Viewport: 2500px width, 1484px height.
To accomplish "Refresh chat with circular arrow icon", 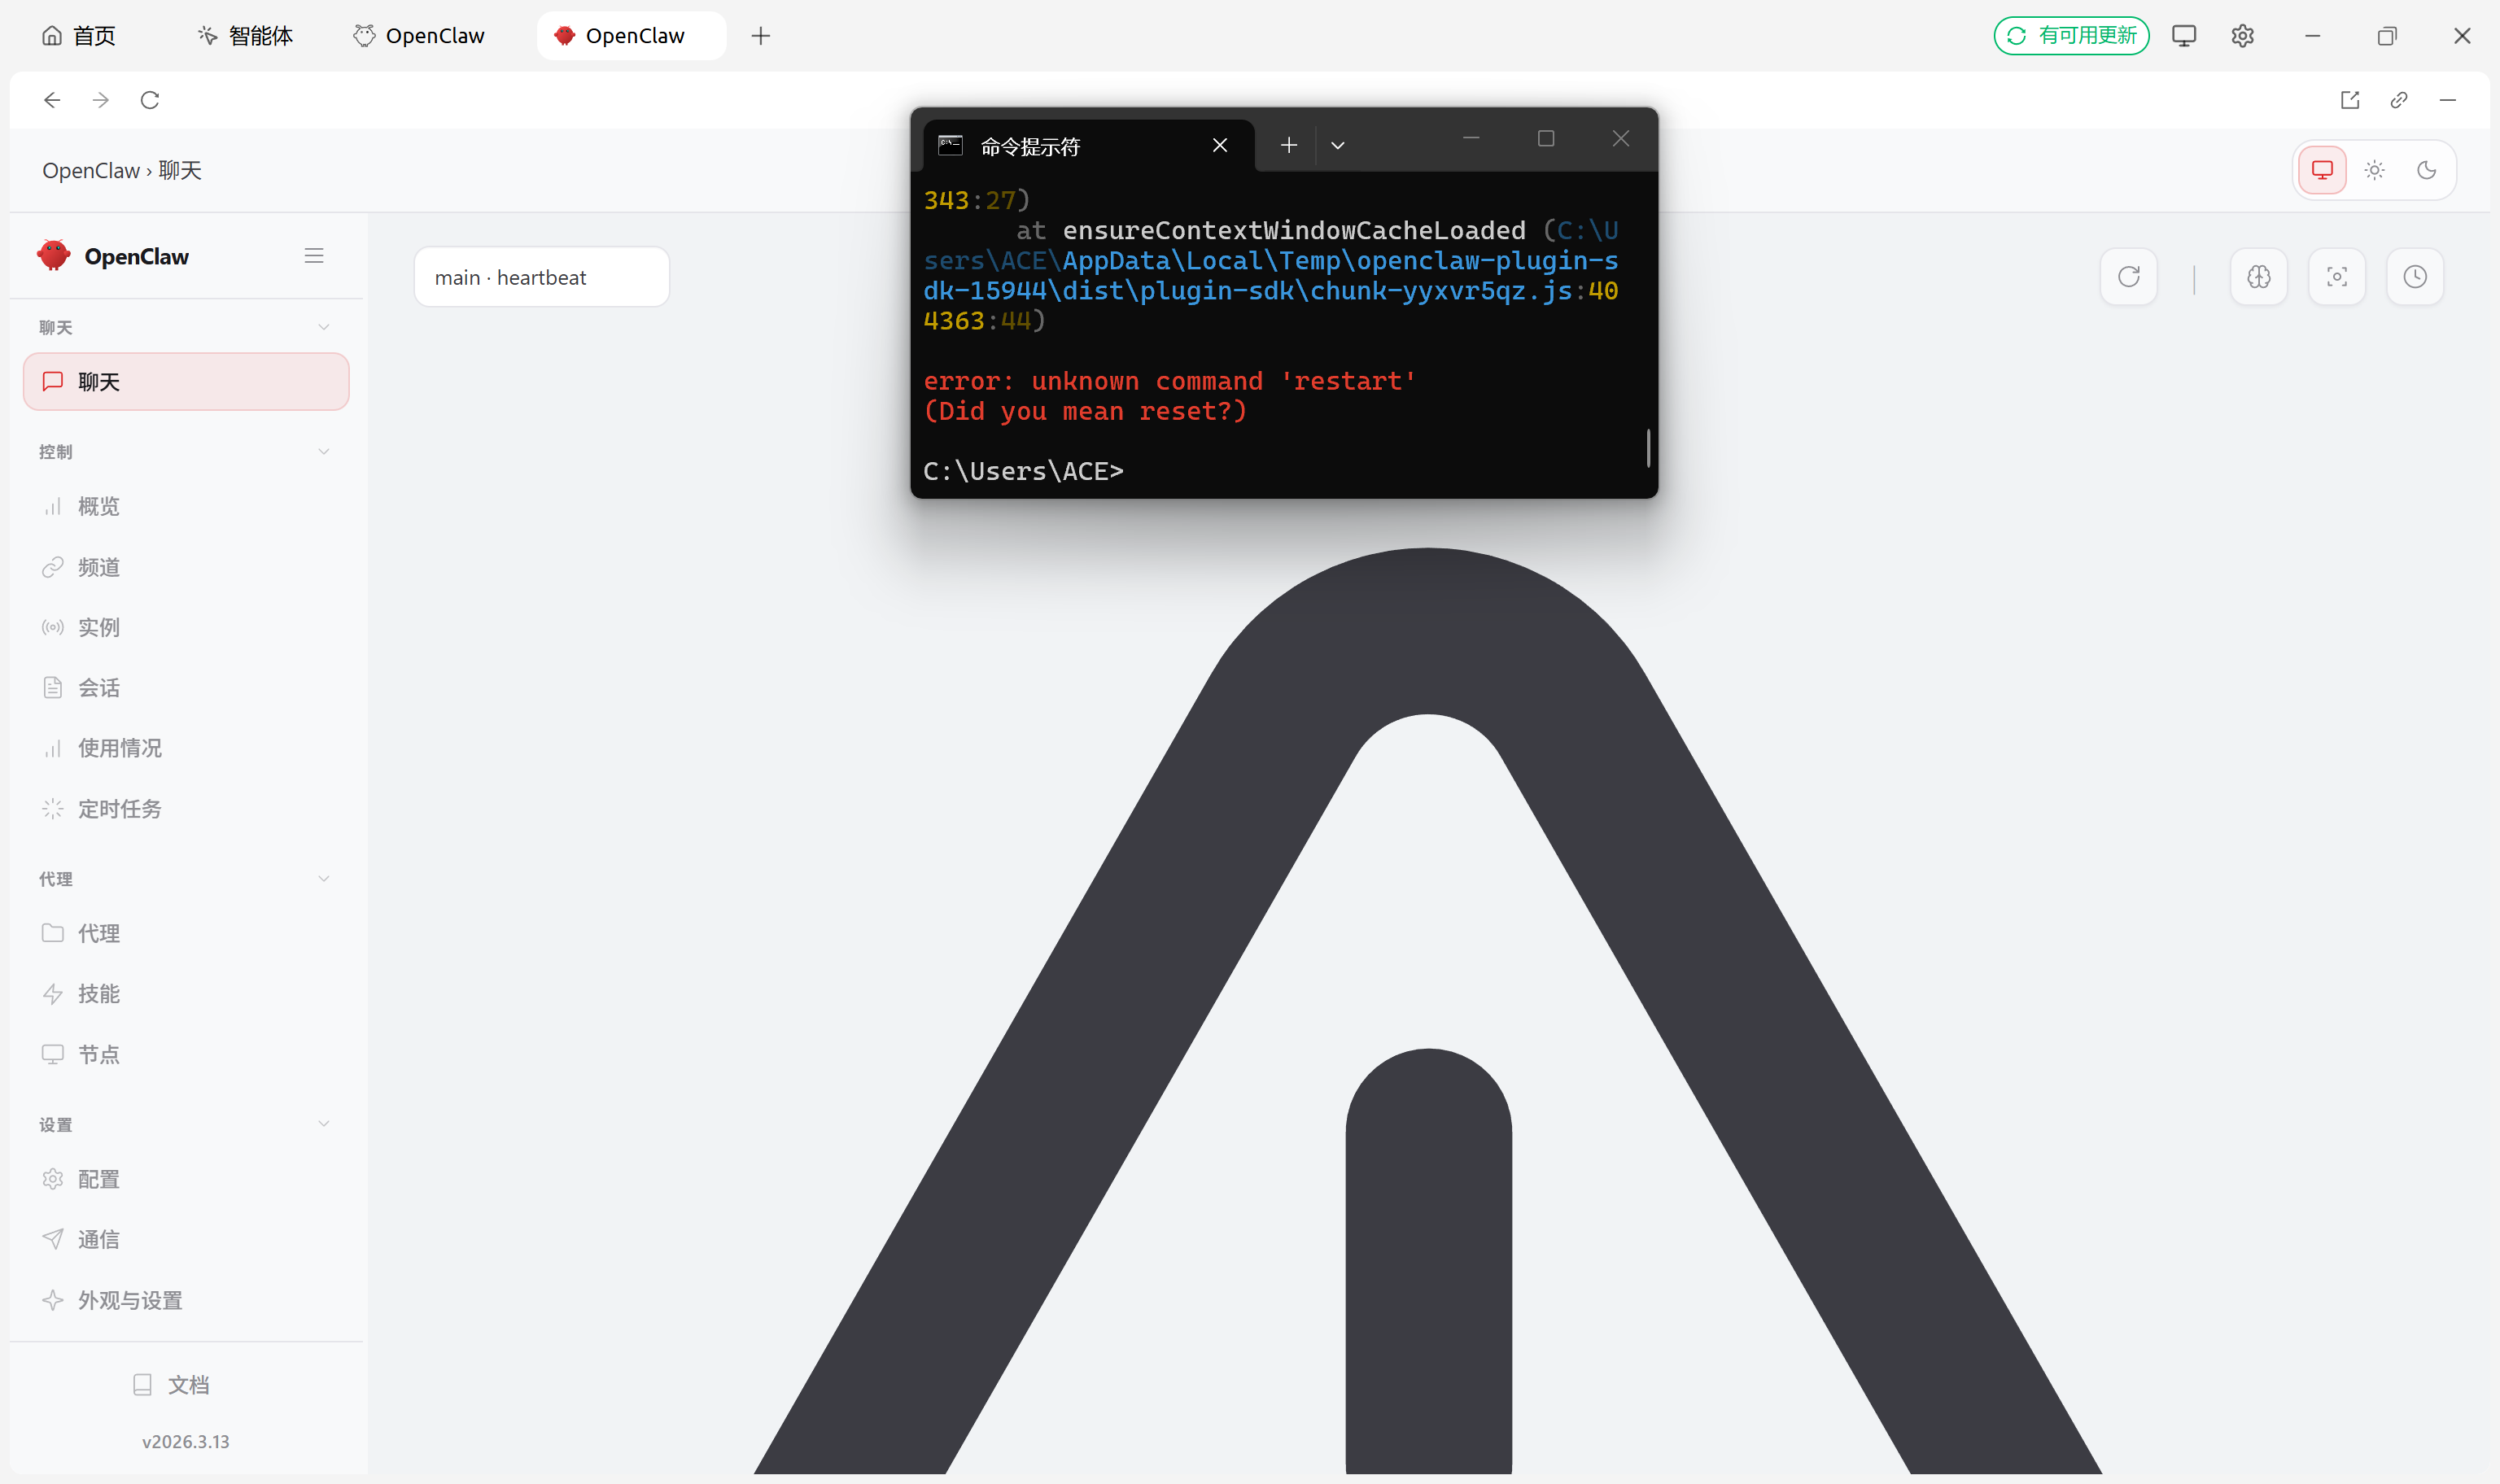I will pyautogui.click(x=2128, y=277).
